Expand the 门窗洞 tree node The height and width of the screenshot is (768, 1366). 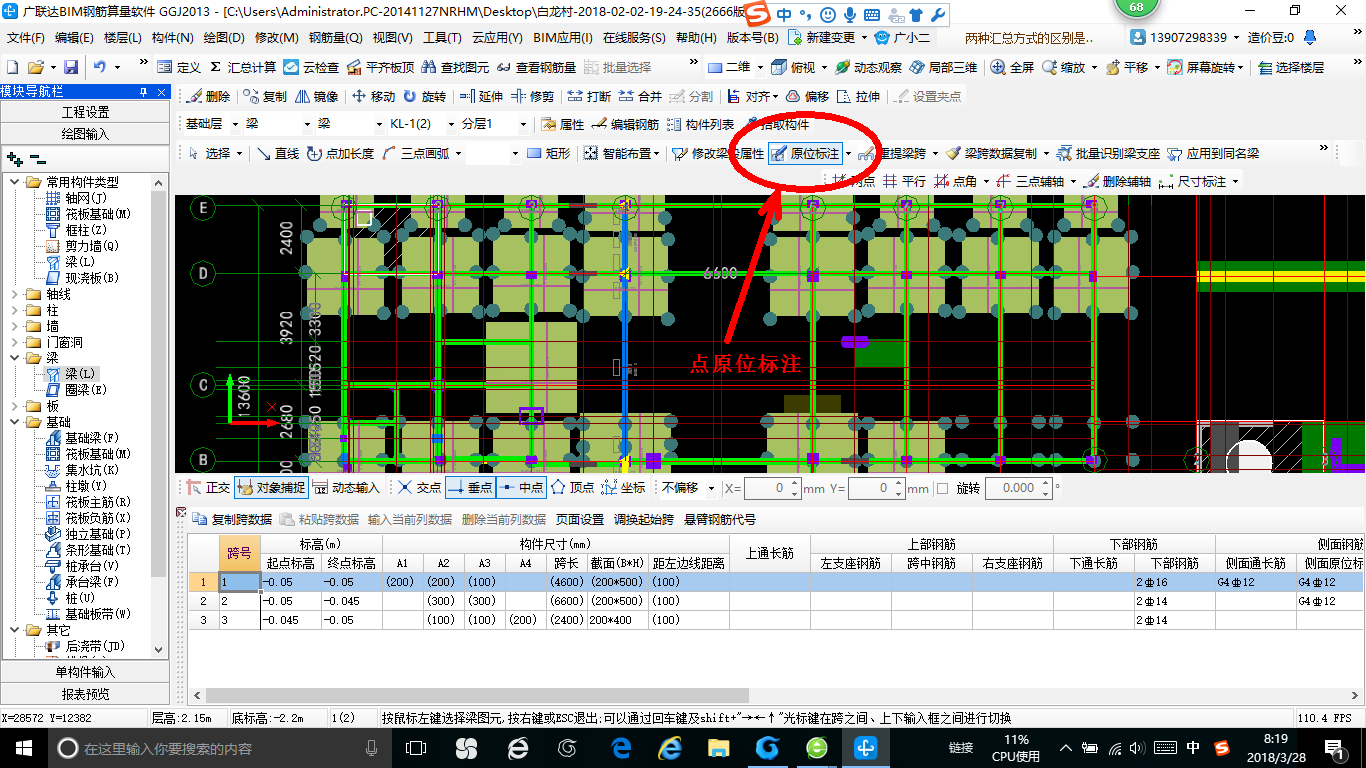click(x=14, y=342)
